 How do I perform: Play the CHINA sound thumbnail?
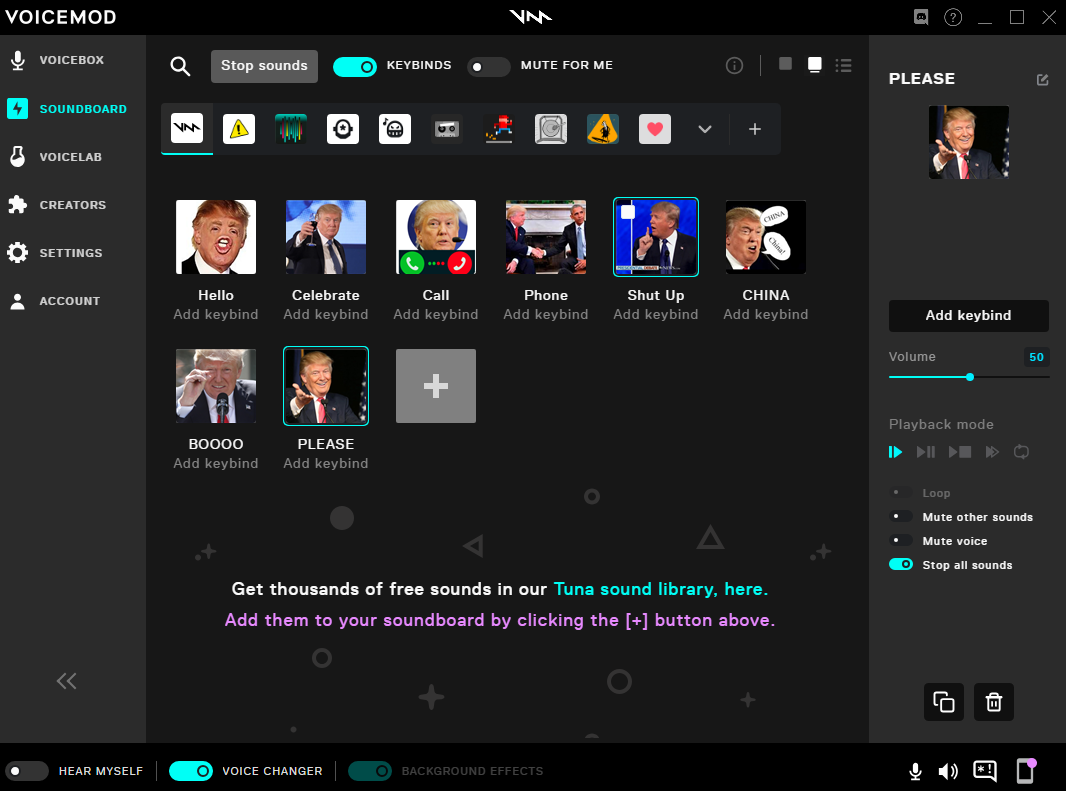coord(766,237)
